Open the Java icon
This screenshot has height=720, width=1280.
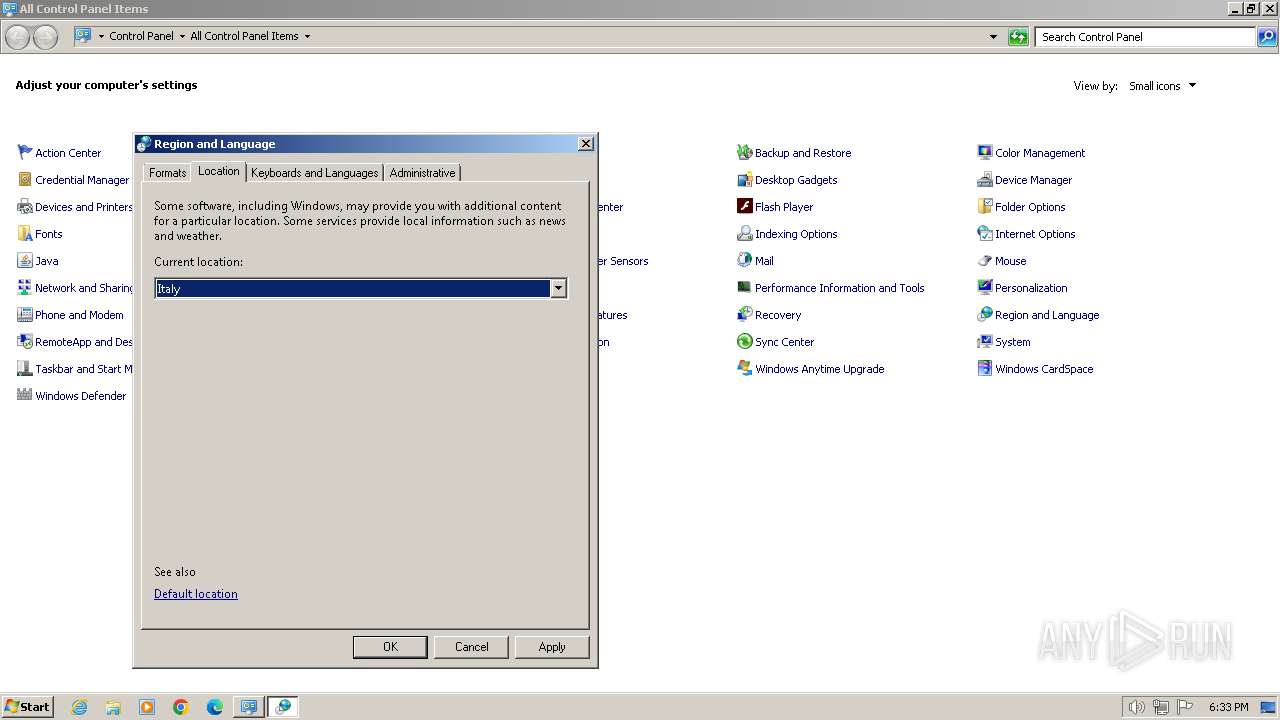pyautogui.click(x=25, y=260)
